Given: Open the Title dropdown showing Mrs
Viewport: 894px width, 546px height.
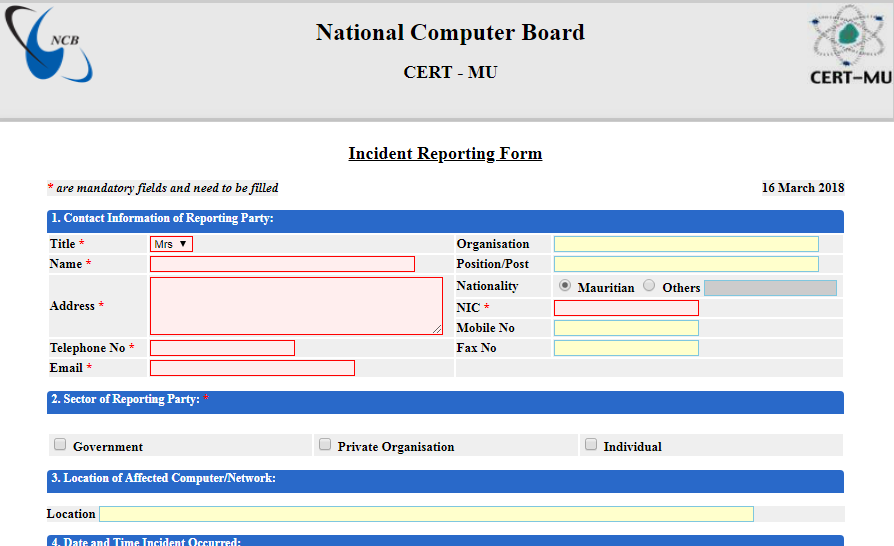Looking at the screenshot, I should click(171, 244).
